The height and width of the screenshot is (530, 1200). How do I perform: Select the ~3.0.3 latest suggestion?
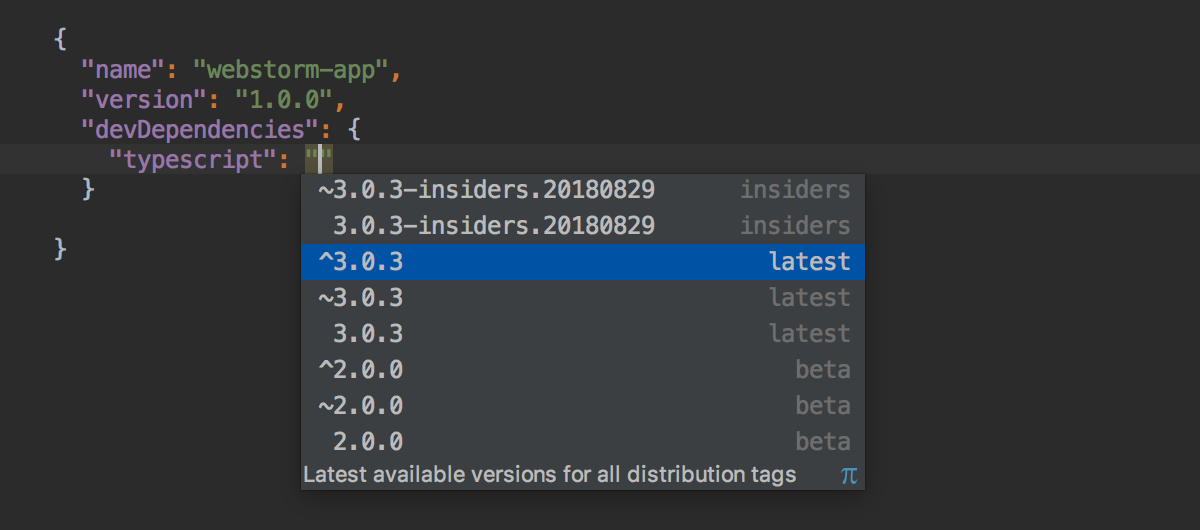[x=583, y=298]
